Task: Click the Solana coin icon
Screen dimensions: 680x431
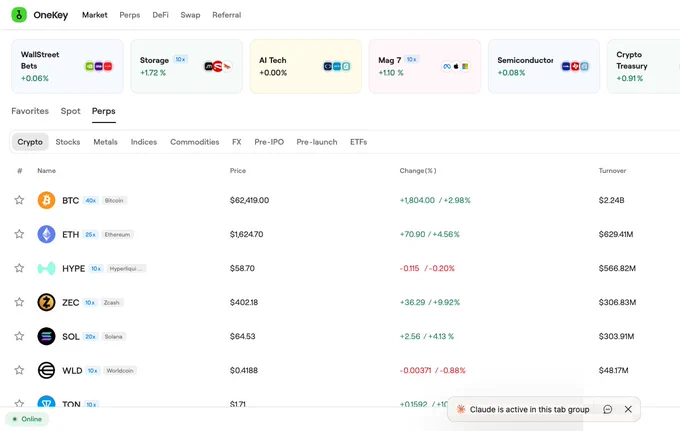Action: (x=46, y=336)
